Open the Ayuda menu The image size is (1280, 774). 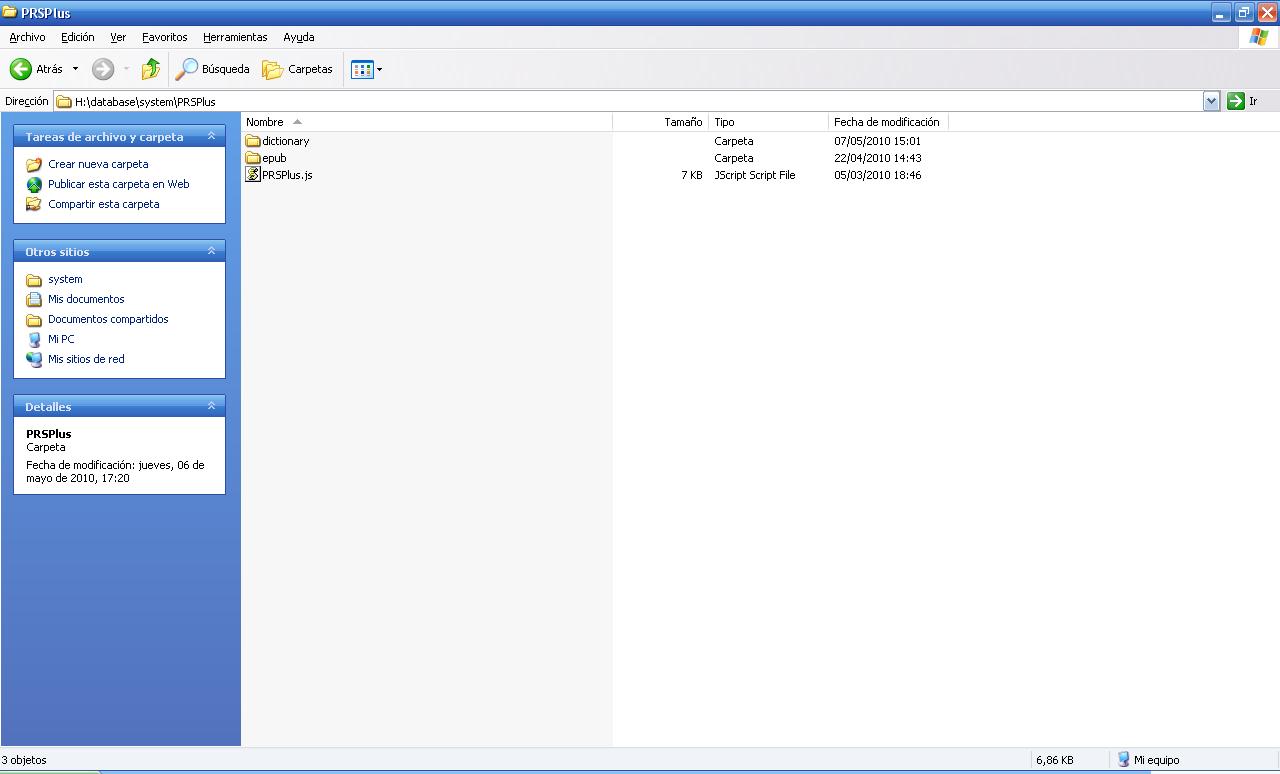click(x=299, y=37)
